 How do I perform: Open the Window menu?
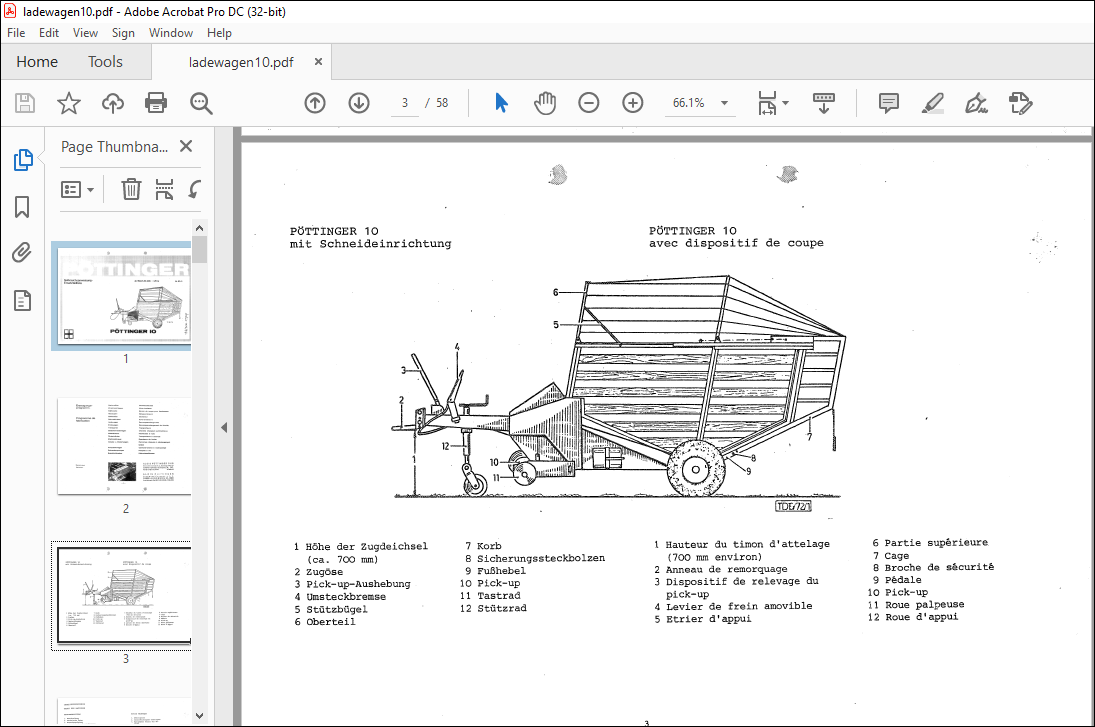(170, 33)
